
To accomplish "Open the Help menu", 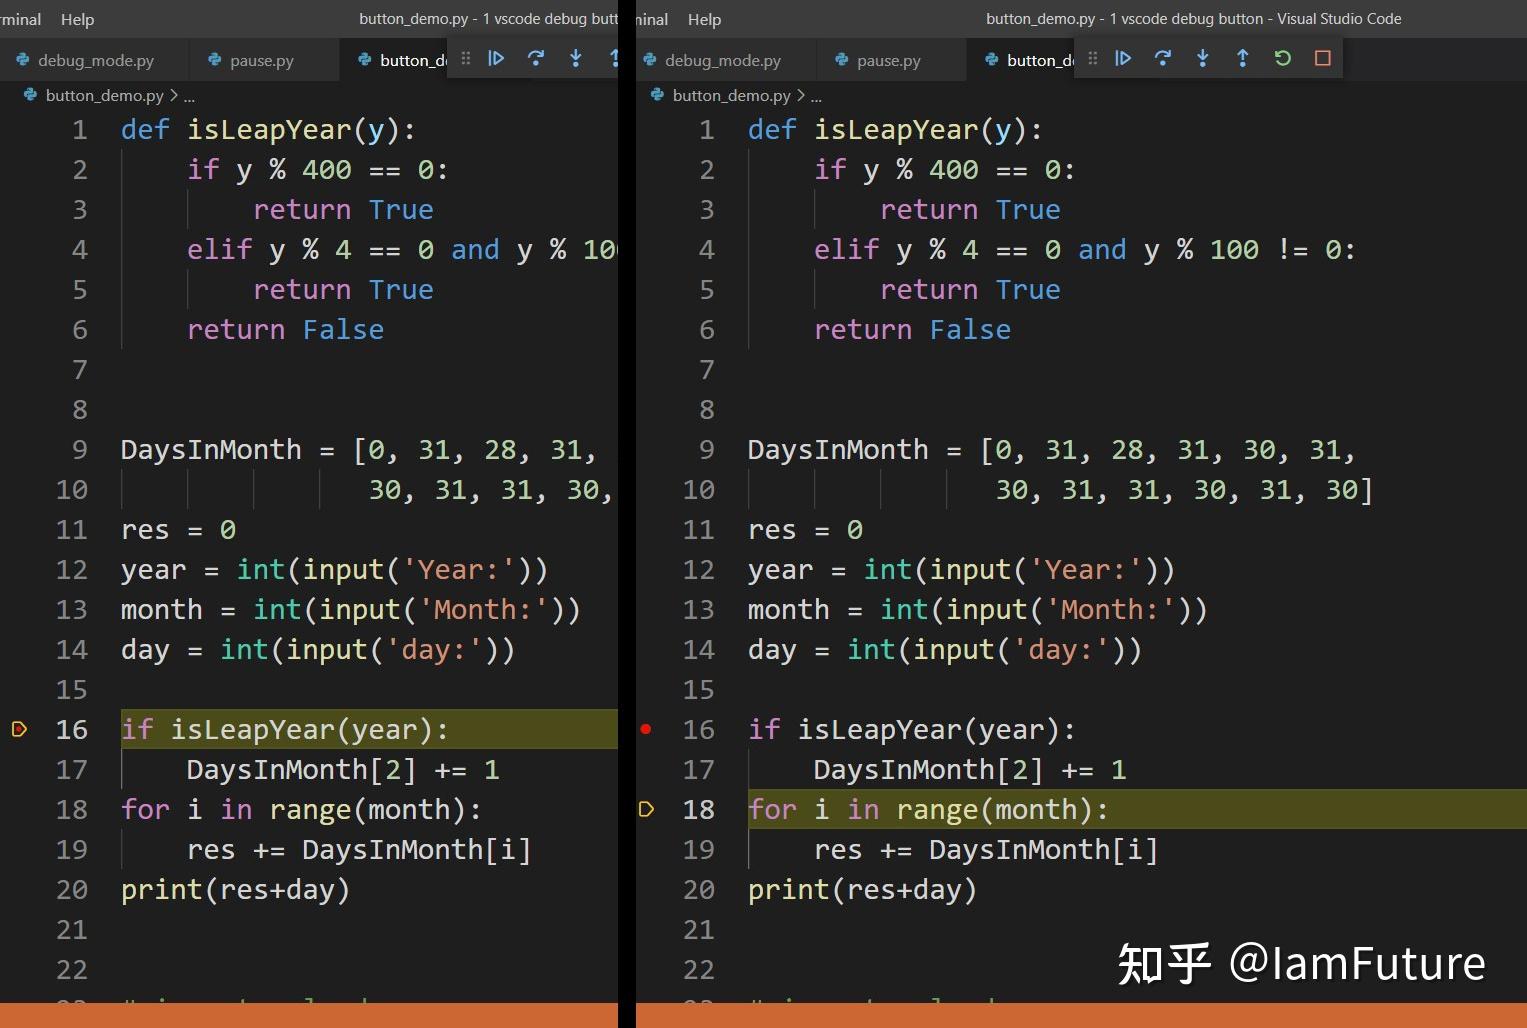I will tap(77, 18).
